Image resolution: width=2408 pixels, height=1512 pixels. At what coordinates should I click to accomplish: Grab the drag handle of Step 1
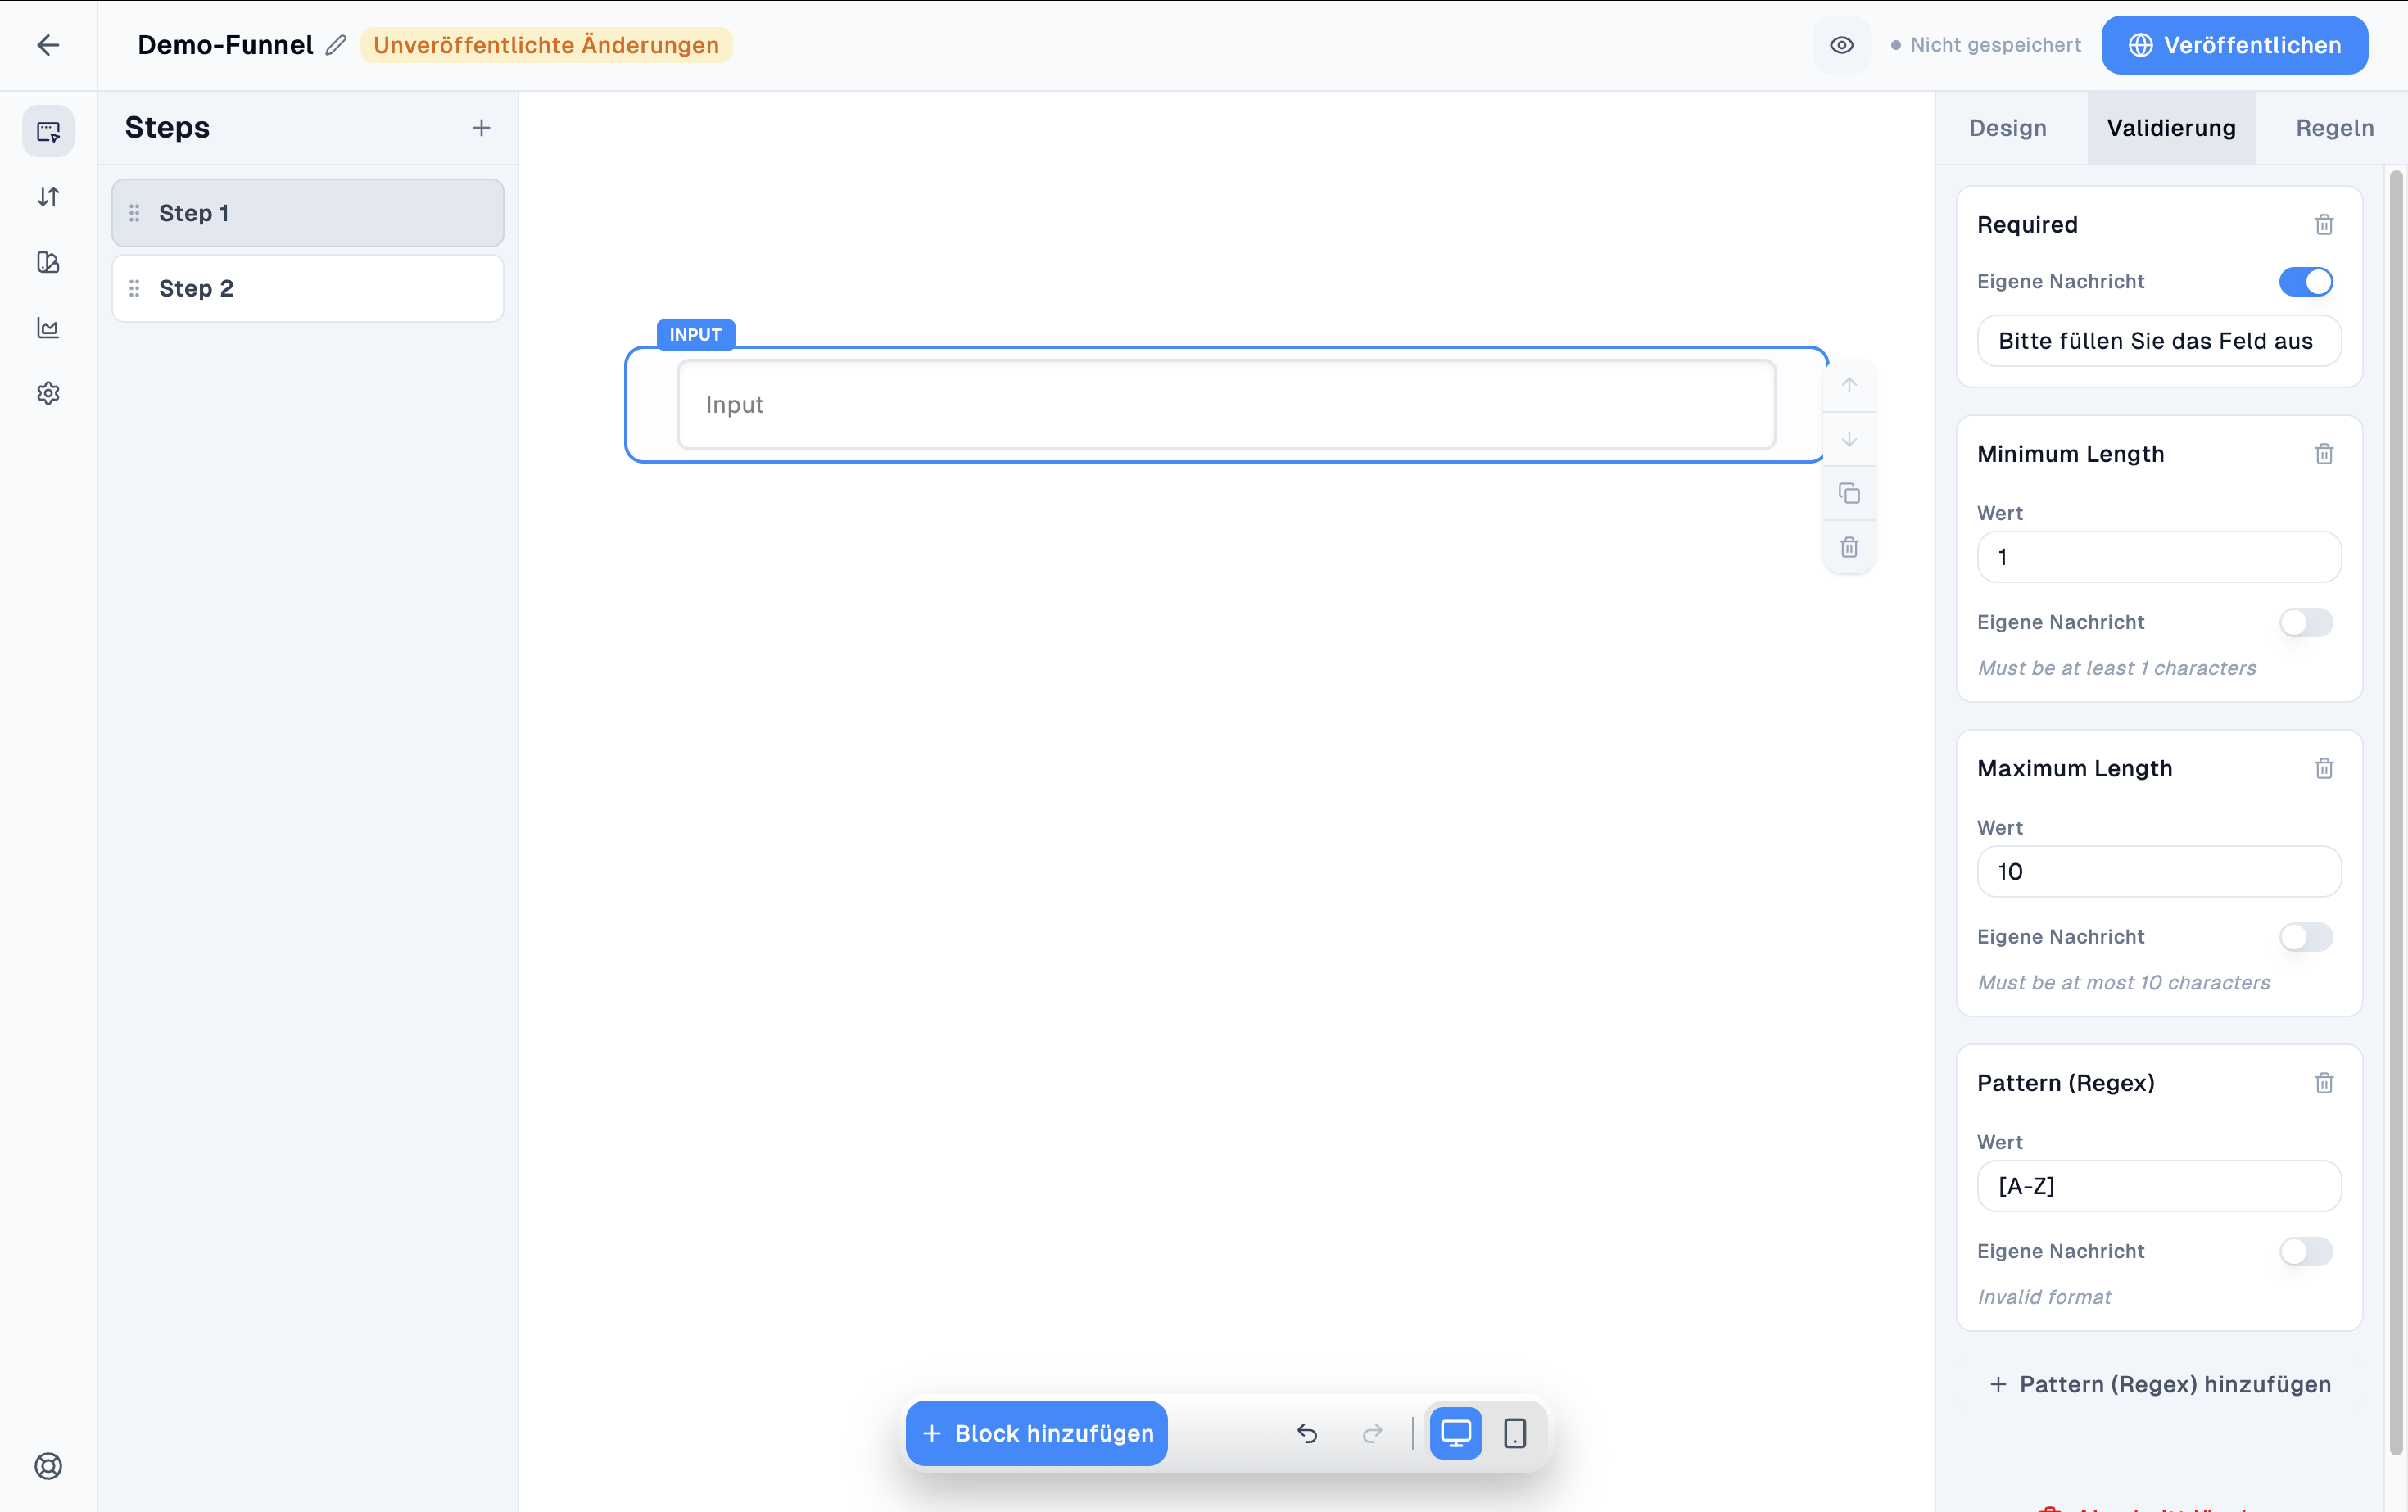134,213
